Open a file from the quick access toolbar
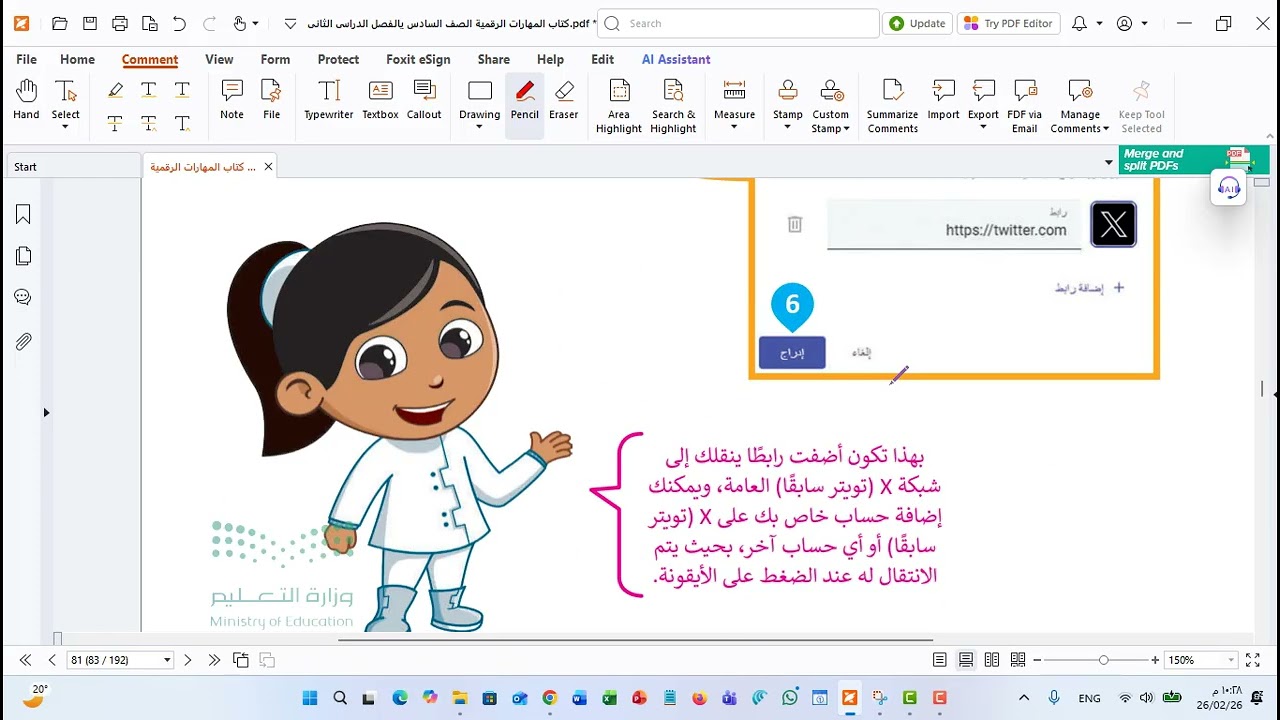 (60, 23)
